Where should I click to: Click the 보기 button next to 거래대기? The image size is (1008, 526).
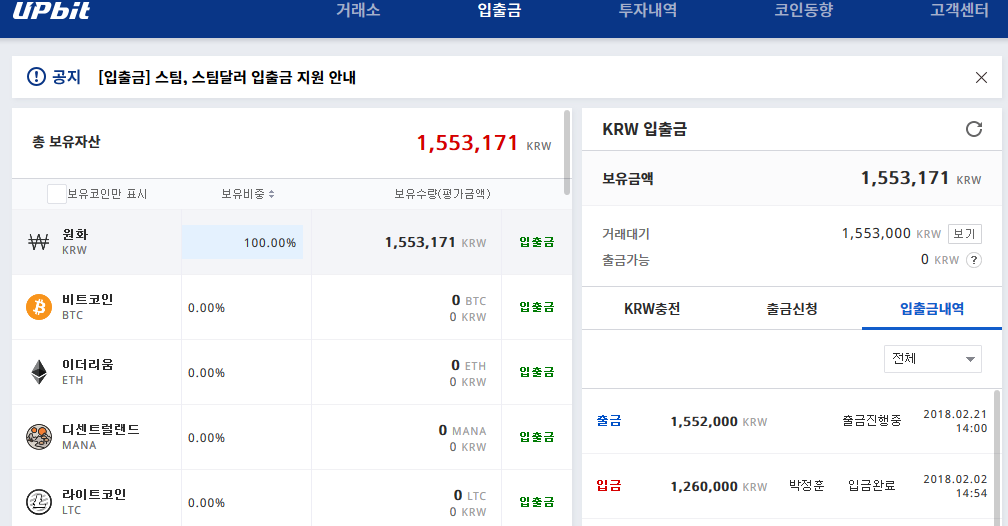pyautogui.click(x=964, y=234)
